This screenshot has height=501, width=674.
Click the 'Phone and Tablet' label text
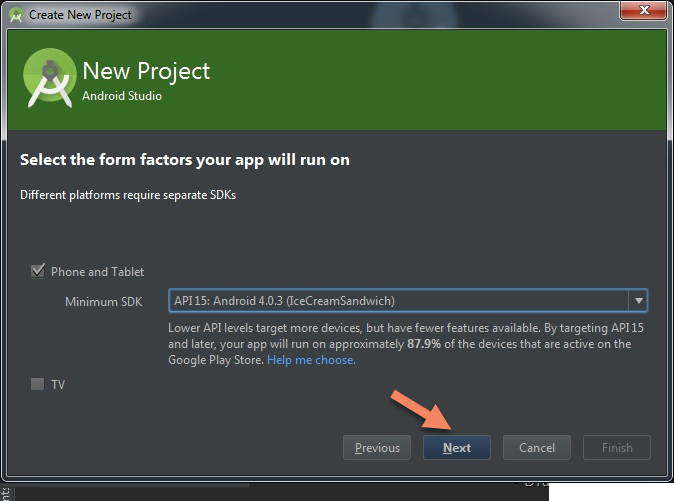pos(97,272)
